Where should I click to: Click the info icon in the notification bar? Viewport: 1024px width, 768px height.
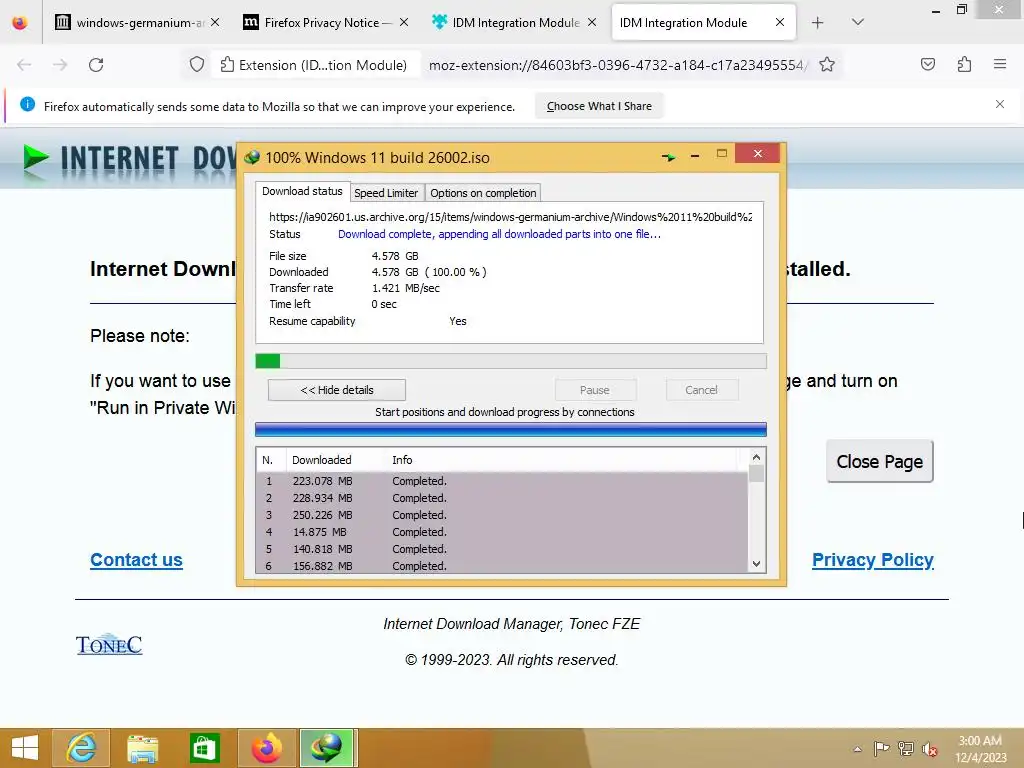pos(27,104)
